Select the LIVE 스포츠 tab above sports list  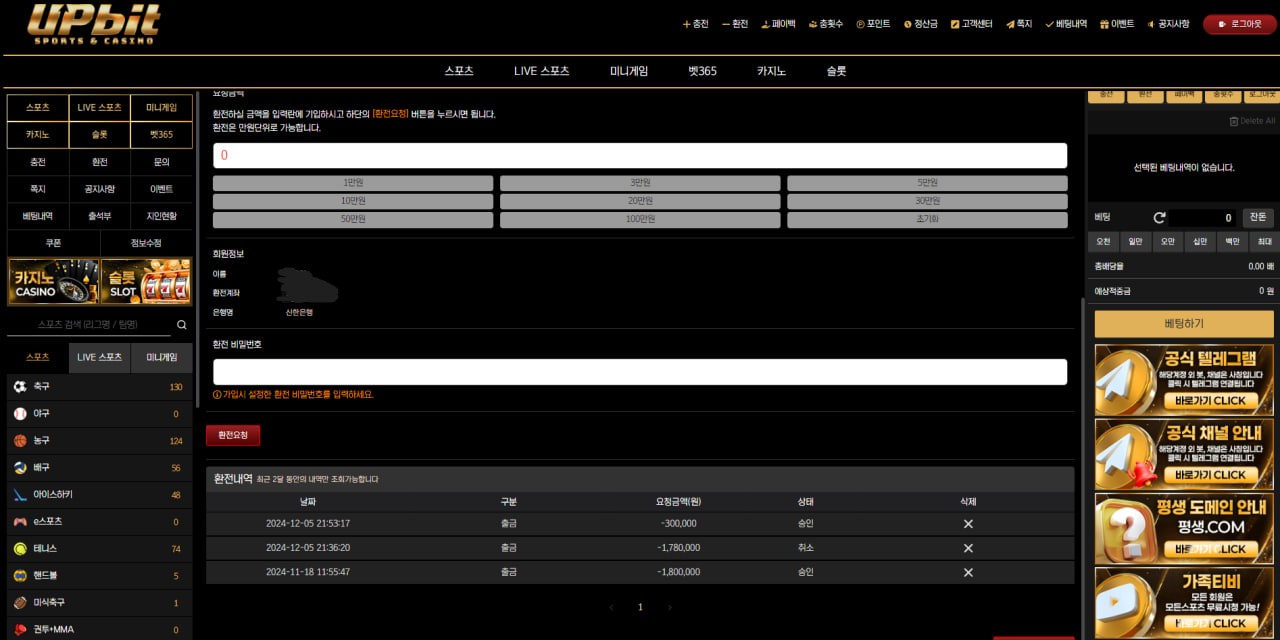[x=99, y=357]
